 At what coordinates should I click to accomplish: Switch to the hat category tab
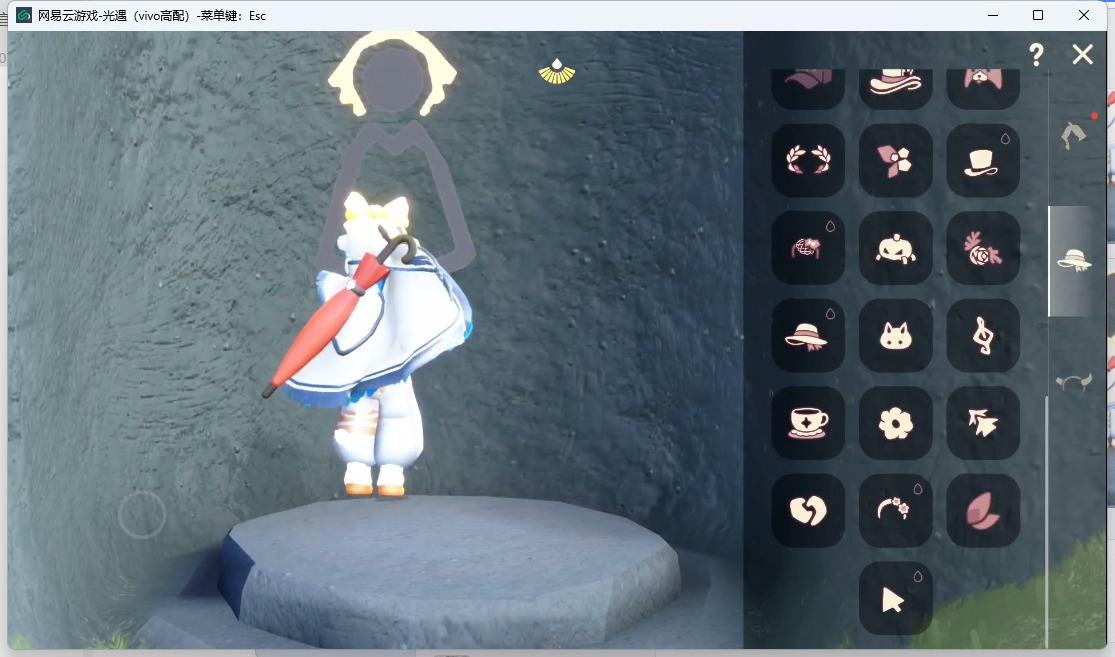point(1074,260)
